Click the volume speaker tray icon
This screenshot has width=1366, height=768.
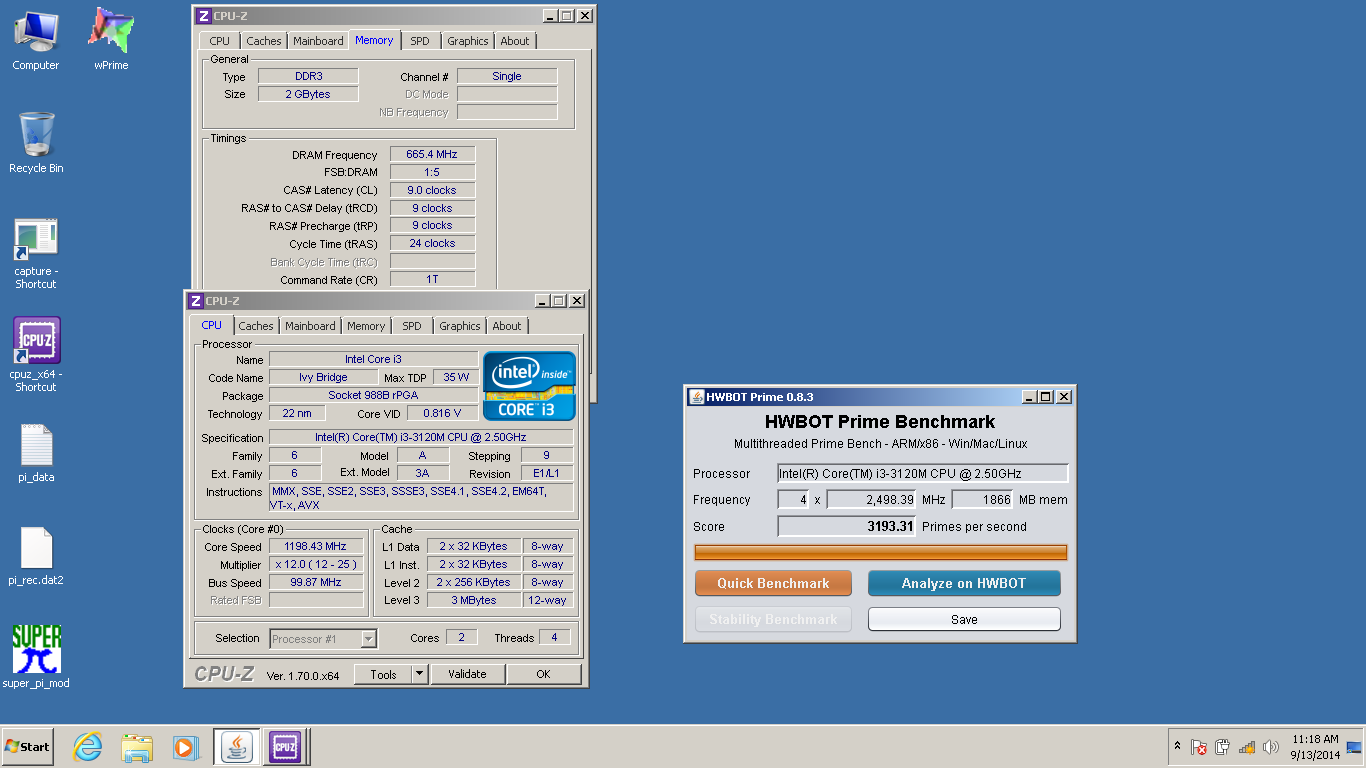[x=1271, y=747]
